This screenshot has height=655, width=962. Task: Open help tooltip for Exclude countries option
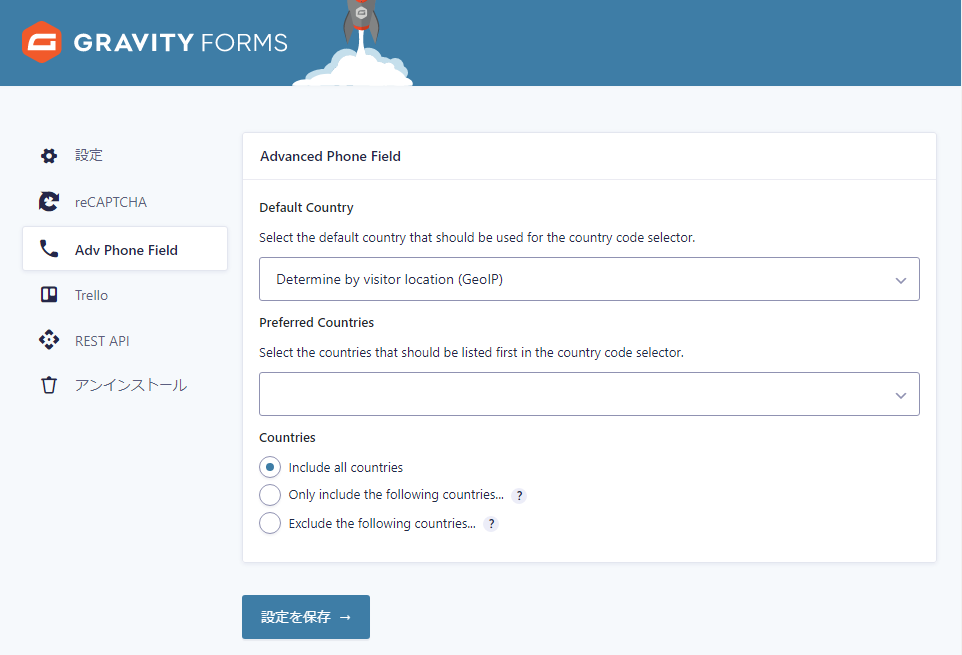pyautogui.click(x=491, y=523)
